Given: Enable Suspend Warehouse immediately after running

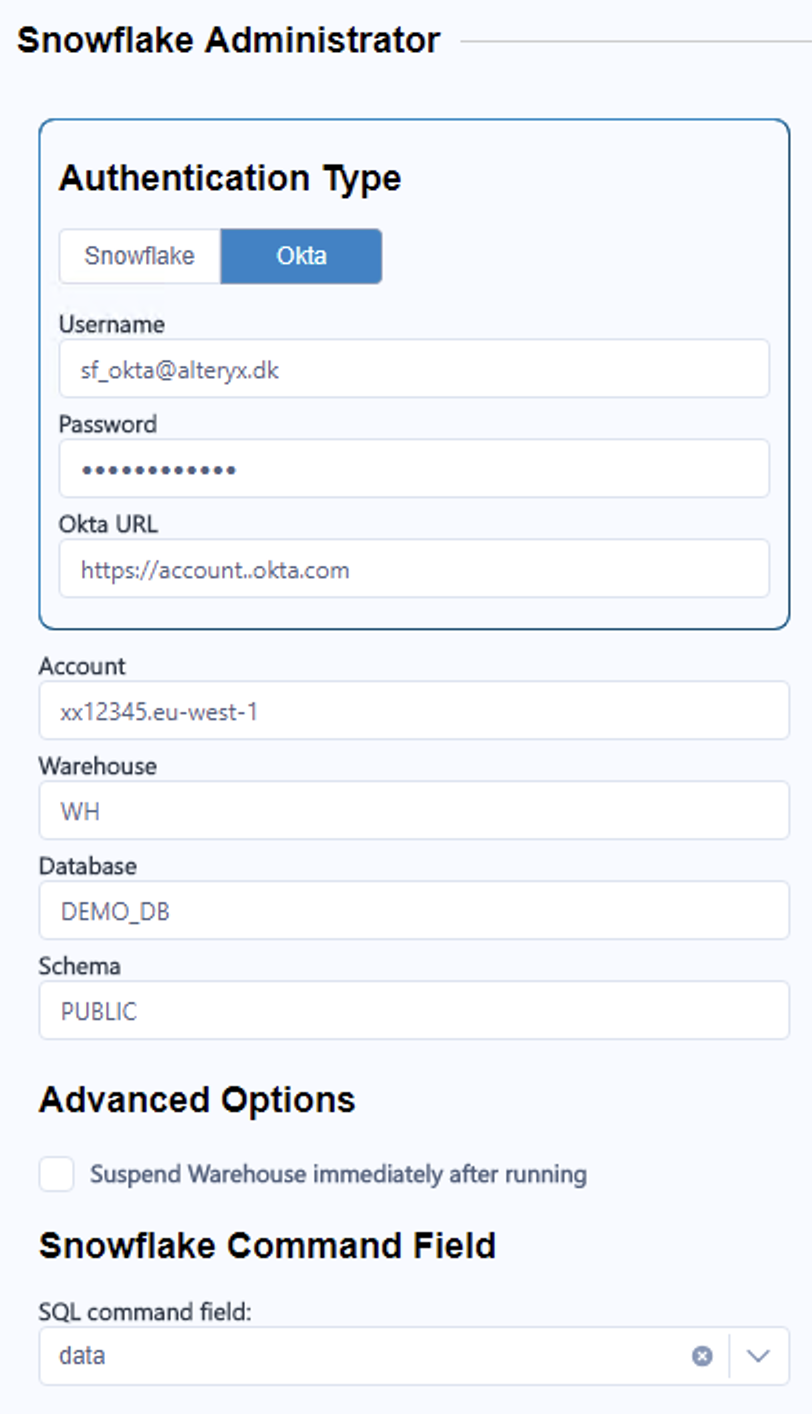Looking at the screenshot, I should [x=55, y=1173].
